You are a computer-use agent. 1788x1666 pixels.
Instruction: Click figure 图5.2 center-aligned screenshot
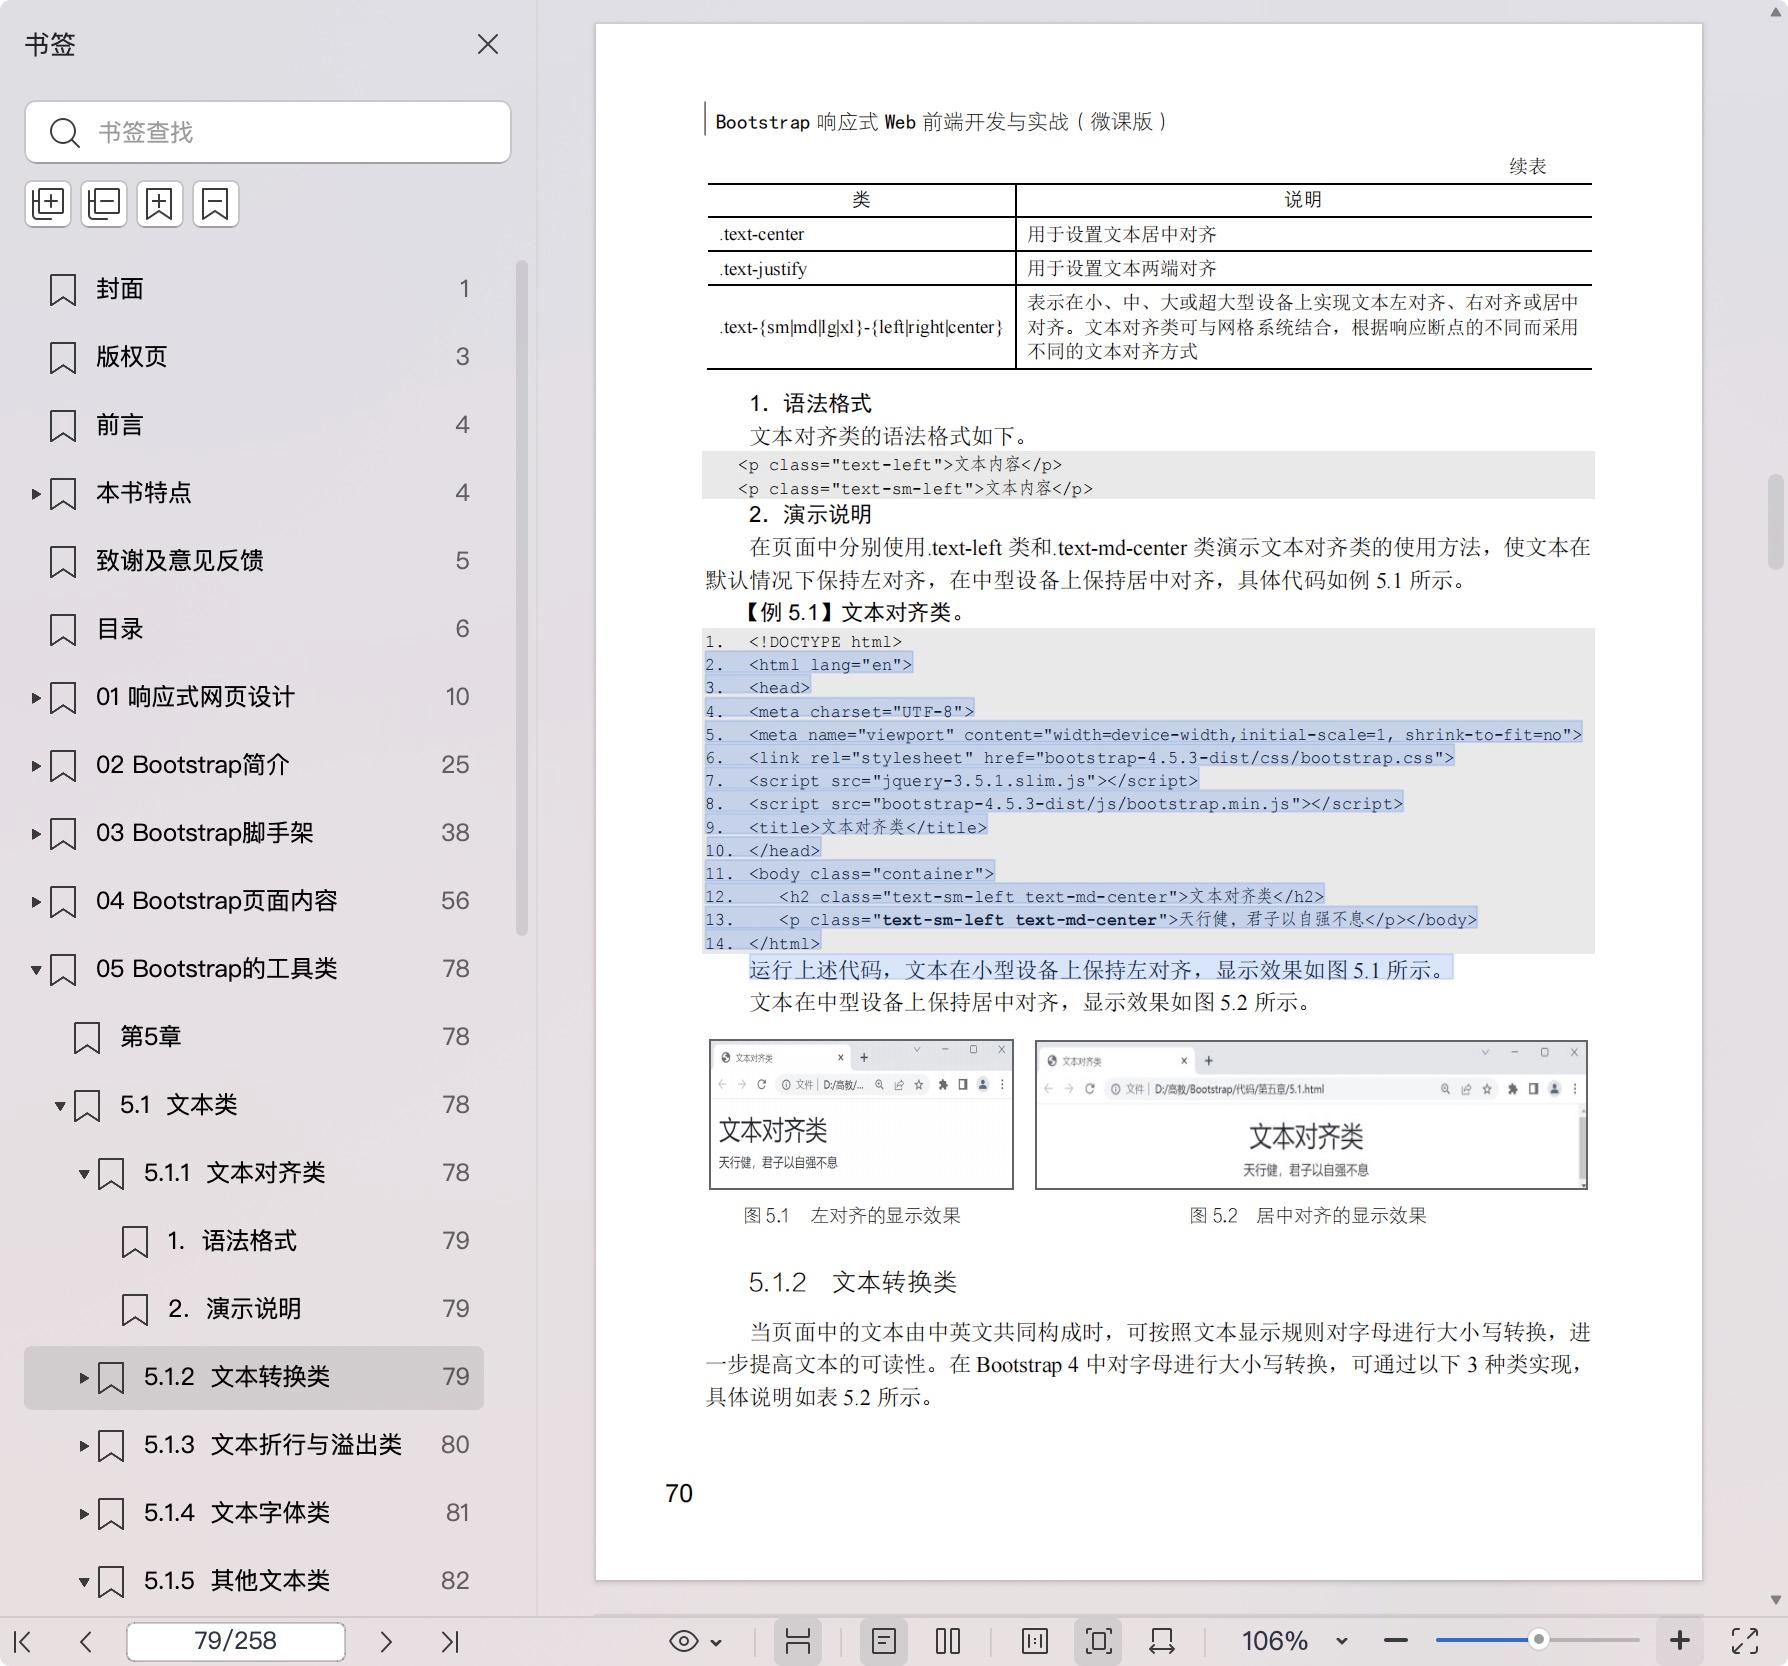coord(1311,1114)
